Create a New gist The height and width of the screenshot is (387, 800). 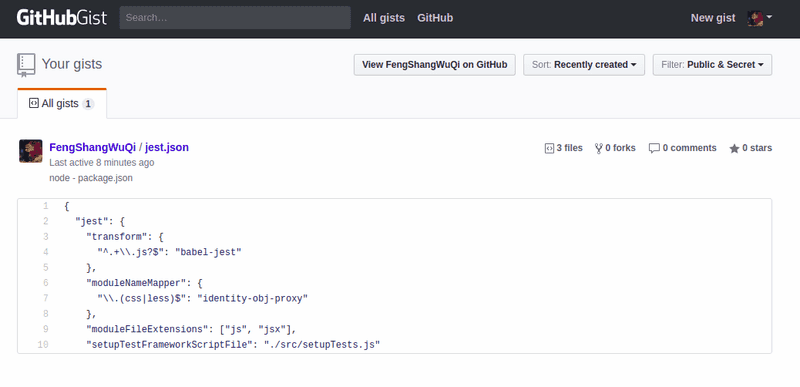(713, 18)
